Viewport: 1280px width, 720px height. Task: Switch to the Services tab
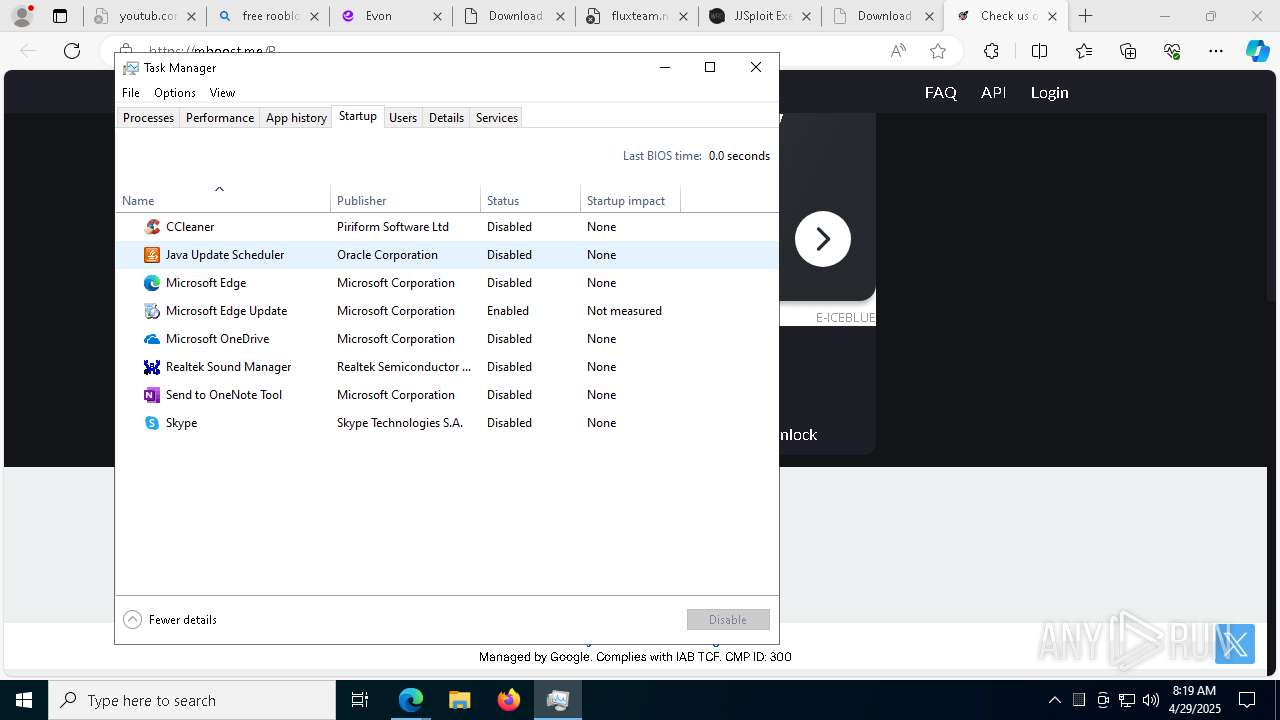[497, 118]
